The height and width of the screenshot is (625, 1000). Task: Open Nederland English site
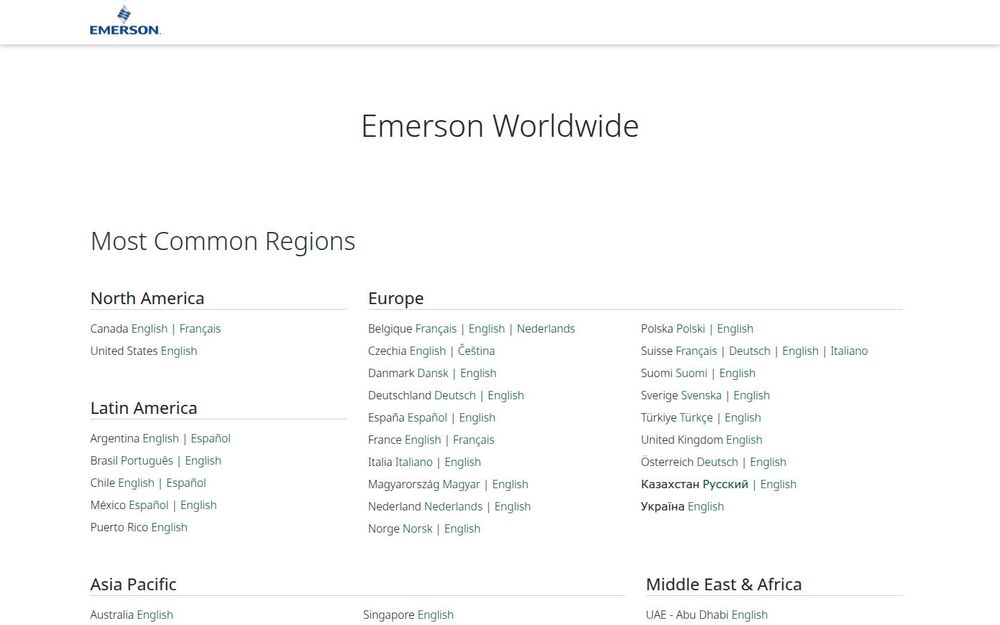(513, 507)
